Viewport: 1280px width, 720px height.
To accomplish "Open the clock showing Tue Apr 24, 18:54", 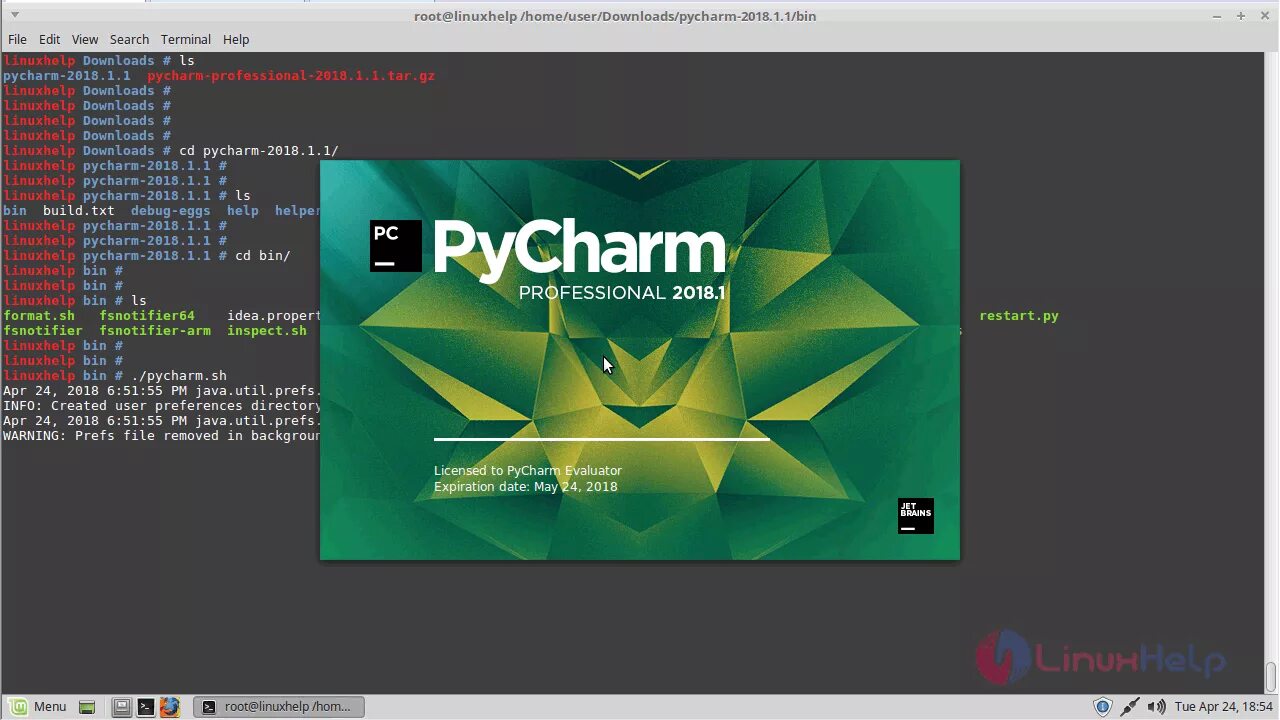I will point(1224,707).
